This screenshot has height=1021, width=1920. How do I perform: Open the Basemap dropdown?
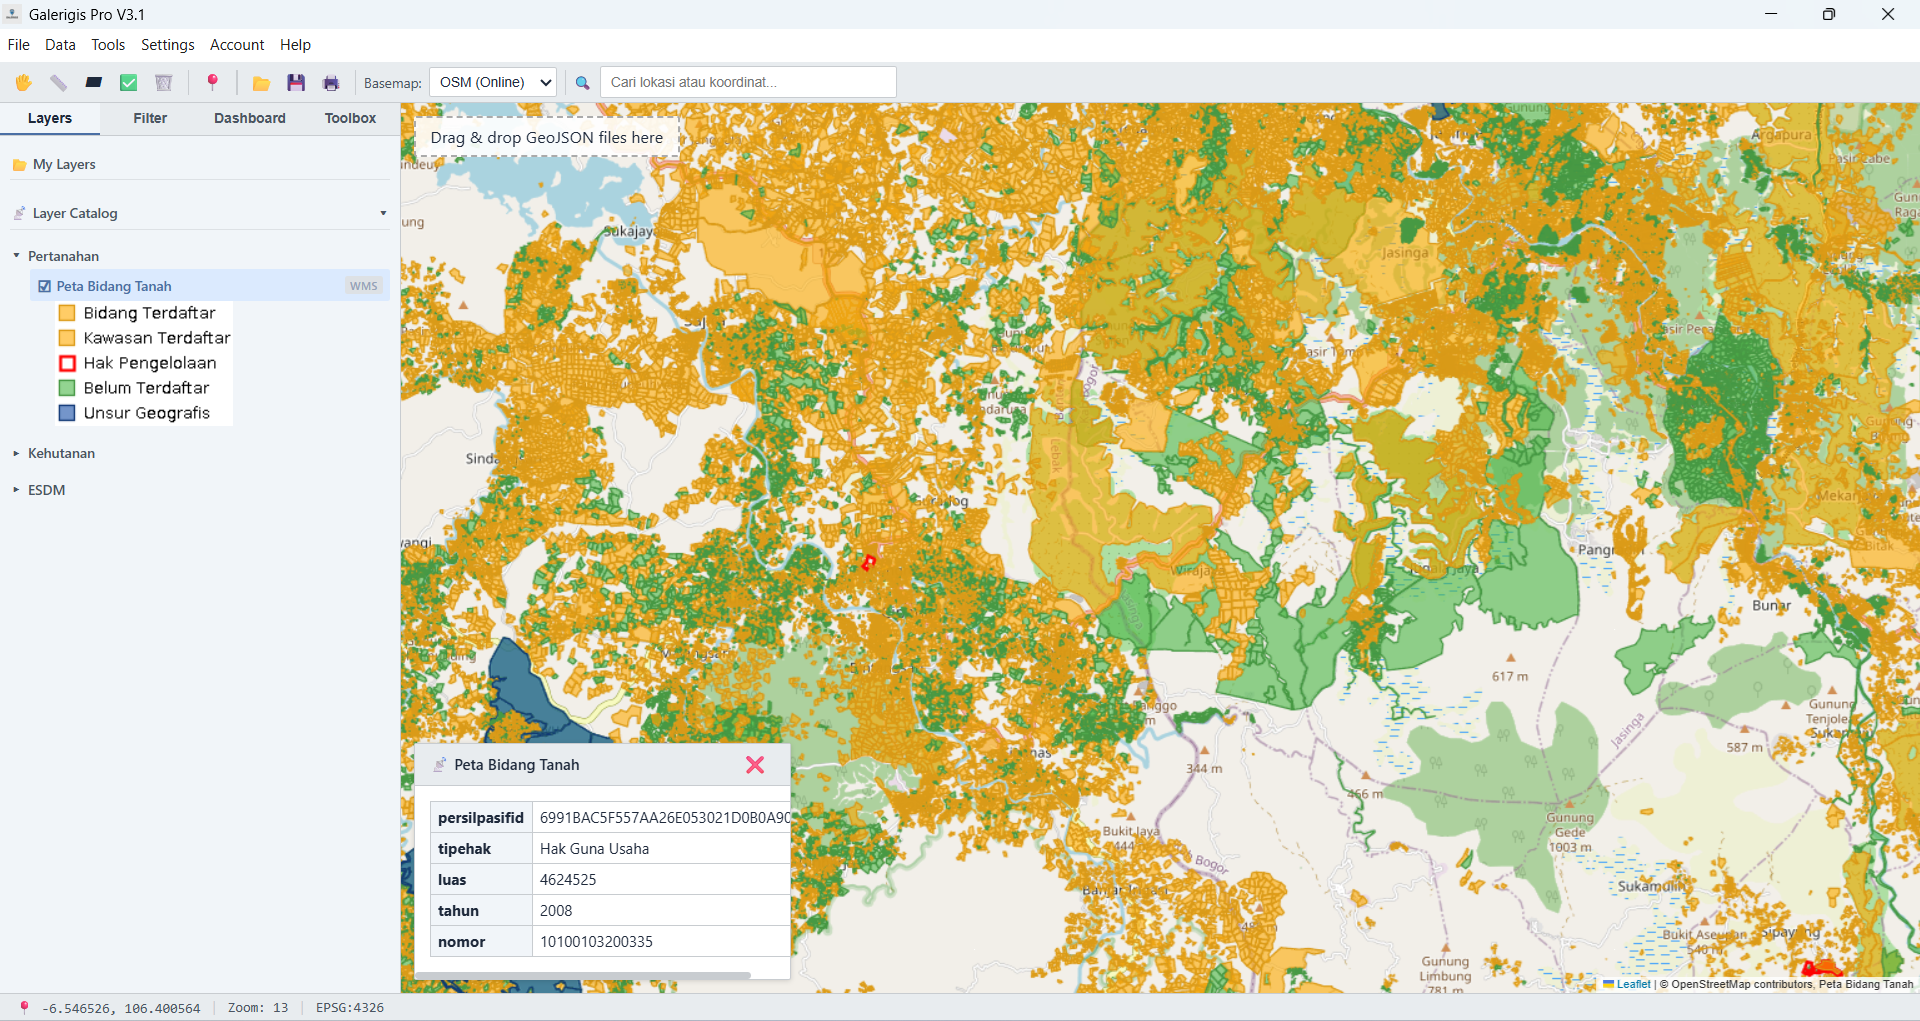tap(492, 82)
